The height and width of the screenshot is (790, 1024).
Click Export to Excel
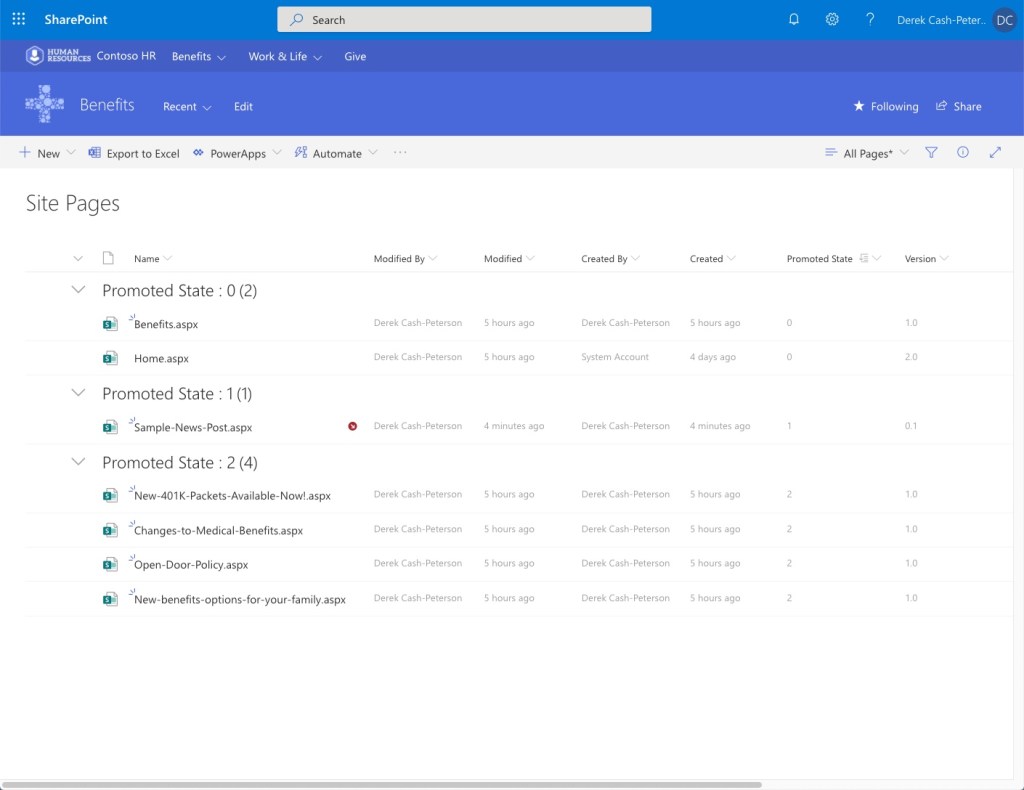pos(134,153)
